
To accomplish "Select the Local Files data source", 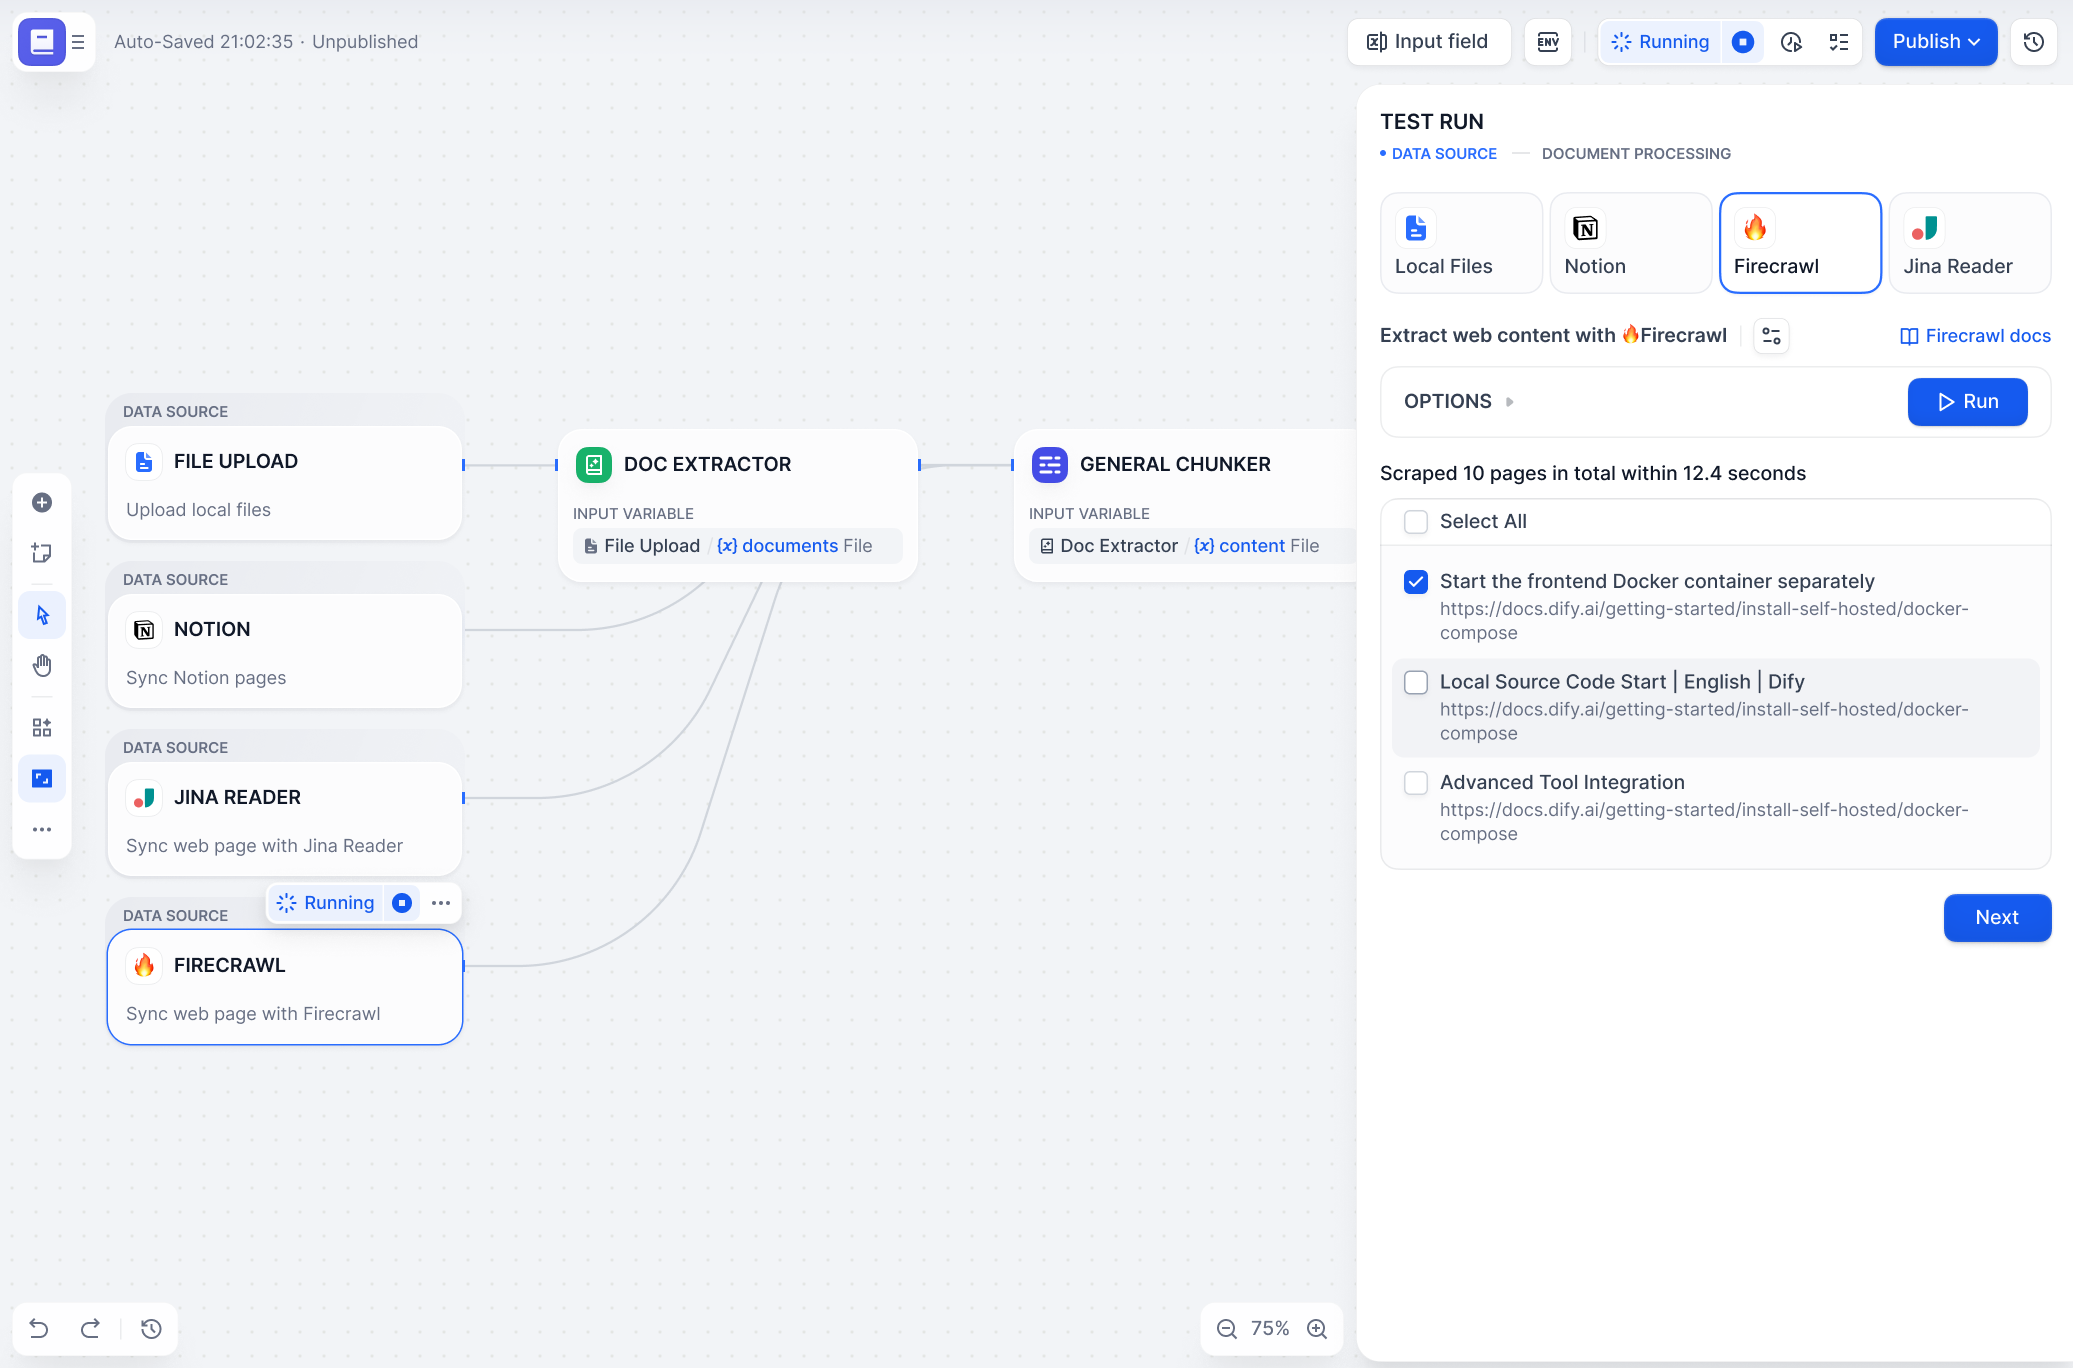I will tap(1460, 243).
